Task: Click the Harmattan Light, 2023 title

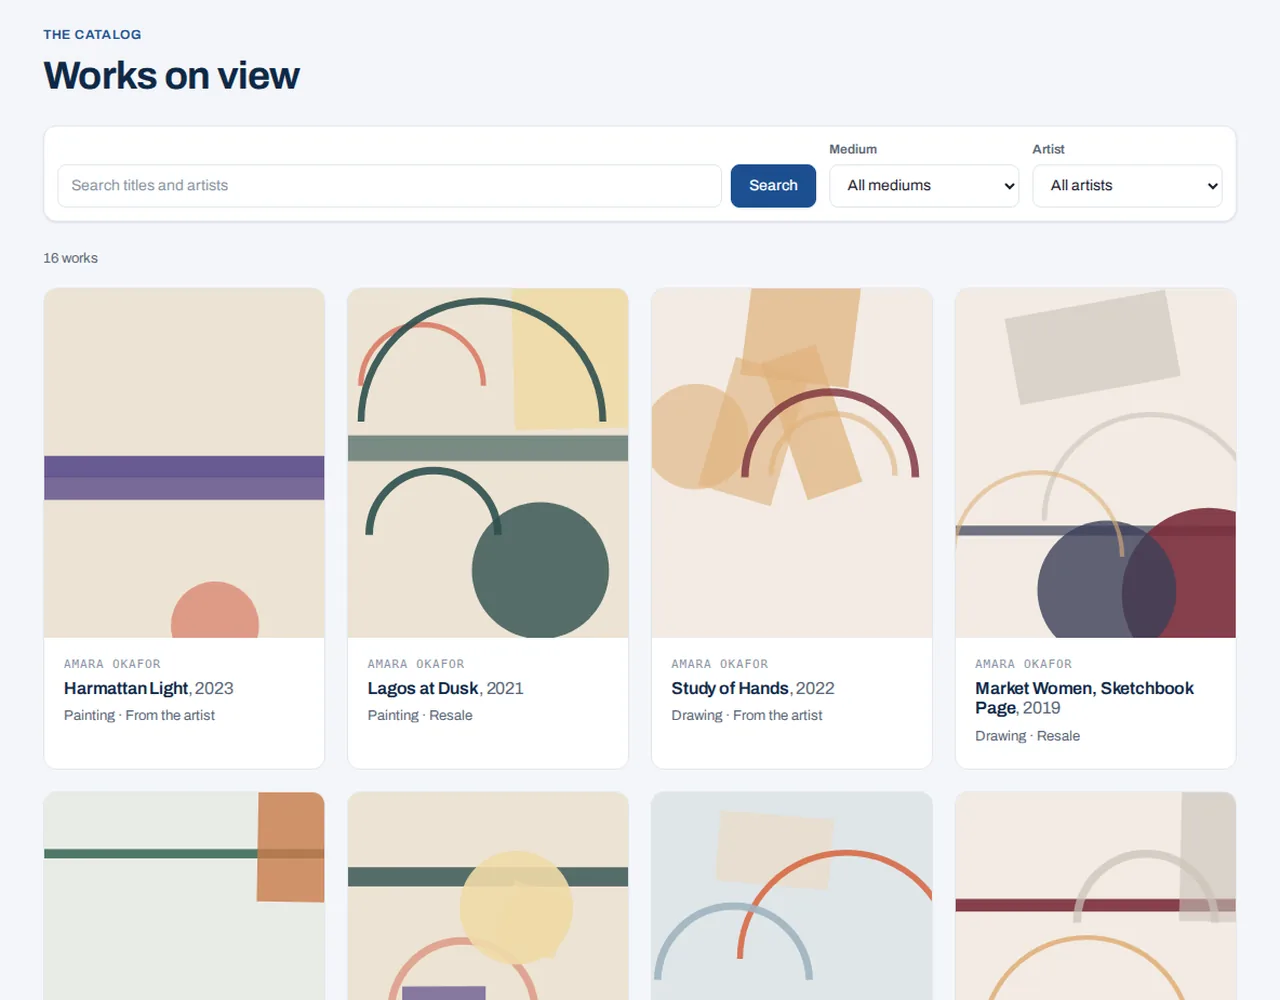Action: 148,688
